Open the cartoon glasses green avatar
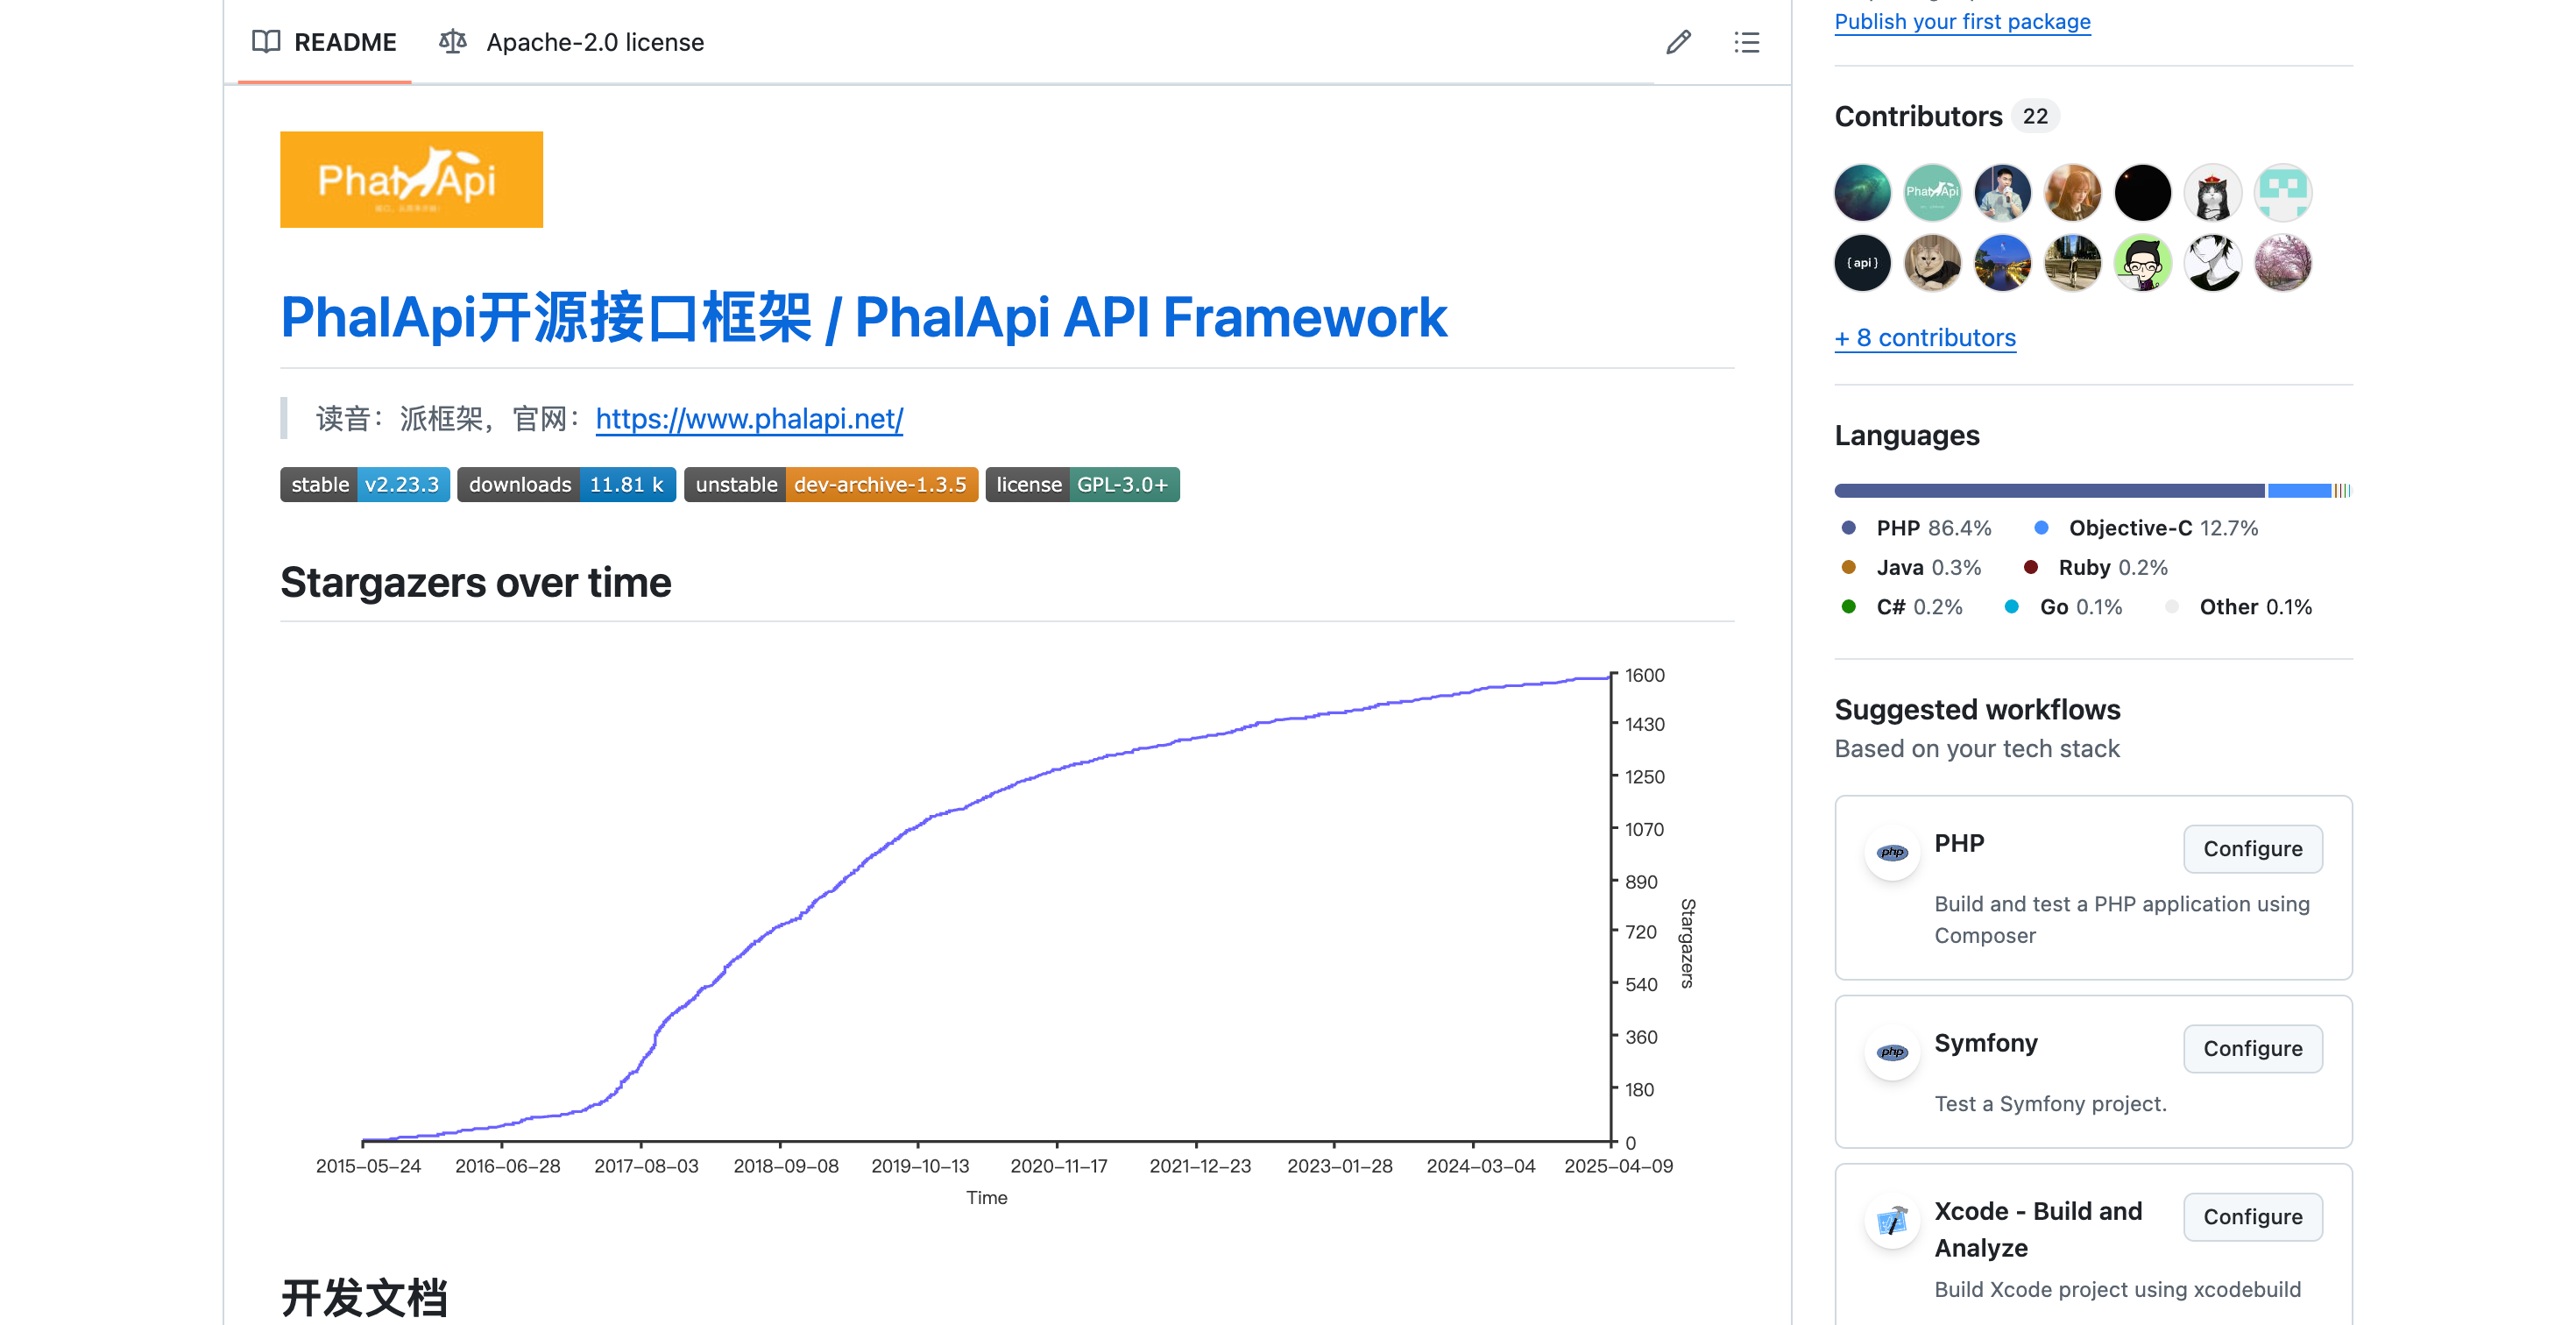Viewport: 2576px width, 1325px height. pyautogui.click(x=2141, y=263)
